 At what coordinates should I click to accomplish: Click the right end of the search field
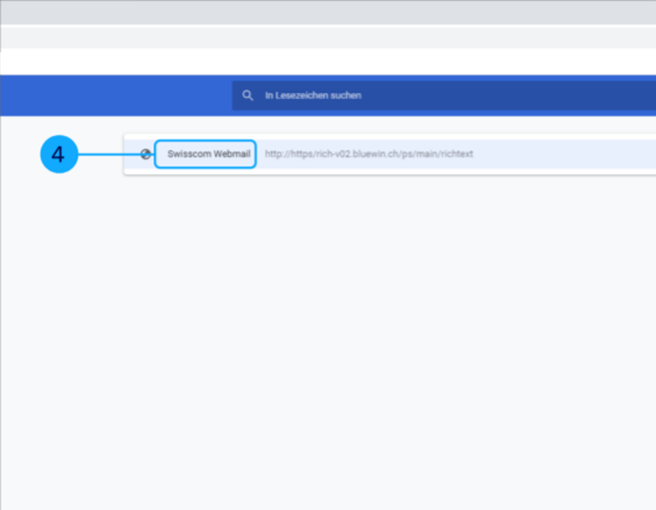[x=630, y=96]
